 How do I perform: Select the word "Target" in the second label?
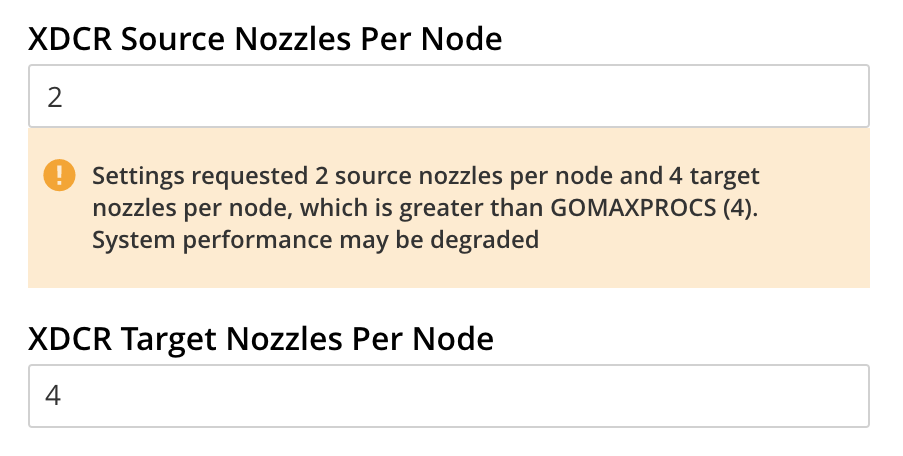coord(173,339)
